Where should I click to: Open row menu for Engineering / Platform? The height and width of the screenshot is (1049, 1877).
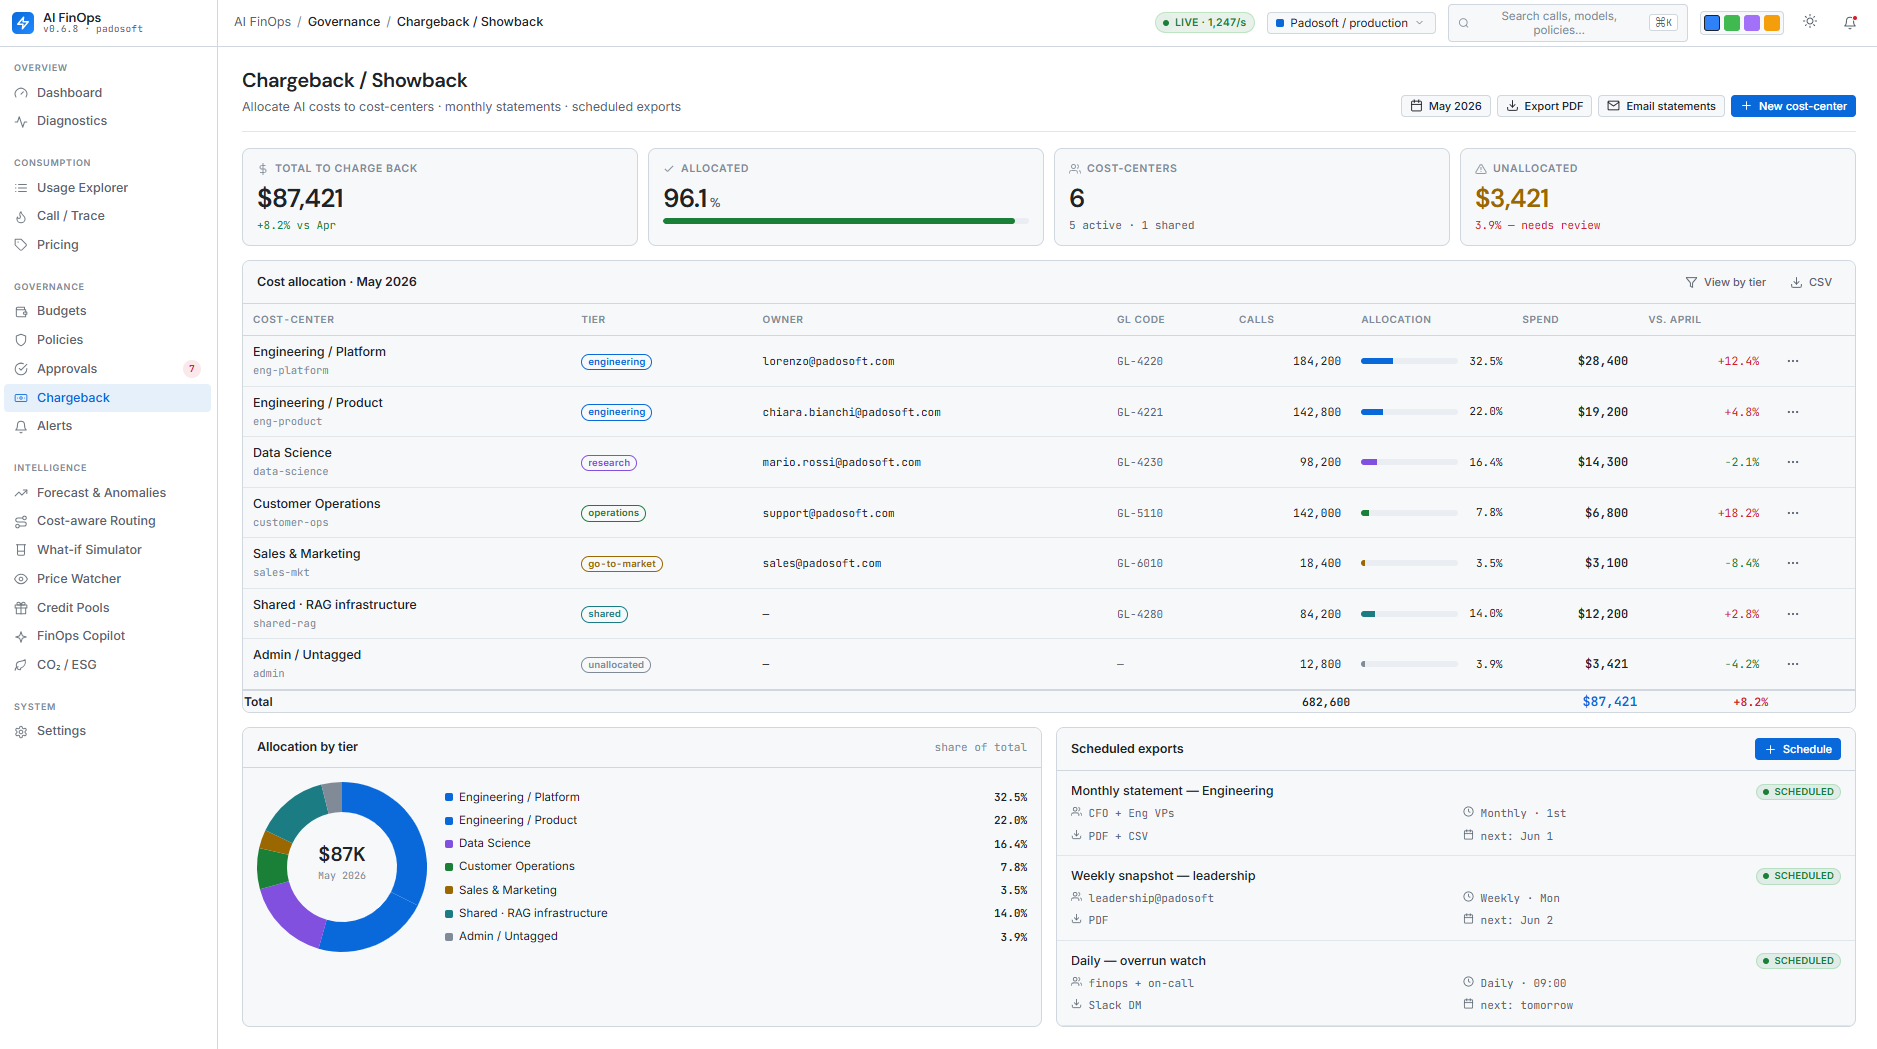(1793, 361)
